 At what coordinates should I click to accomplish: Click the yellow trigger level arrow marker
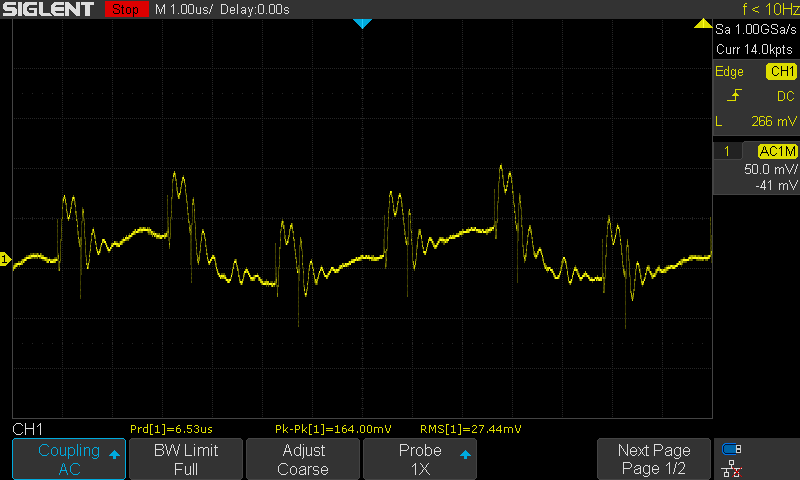703,23
